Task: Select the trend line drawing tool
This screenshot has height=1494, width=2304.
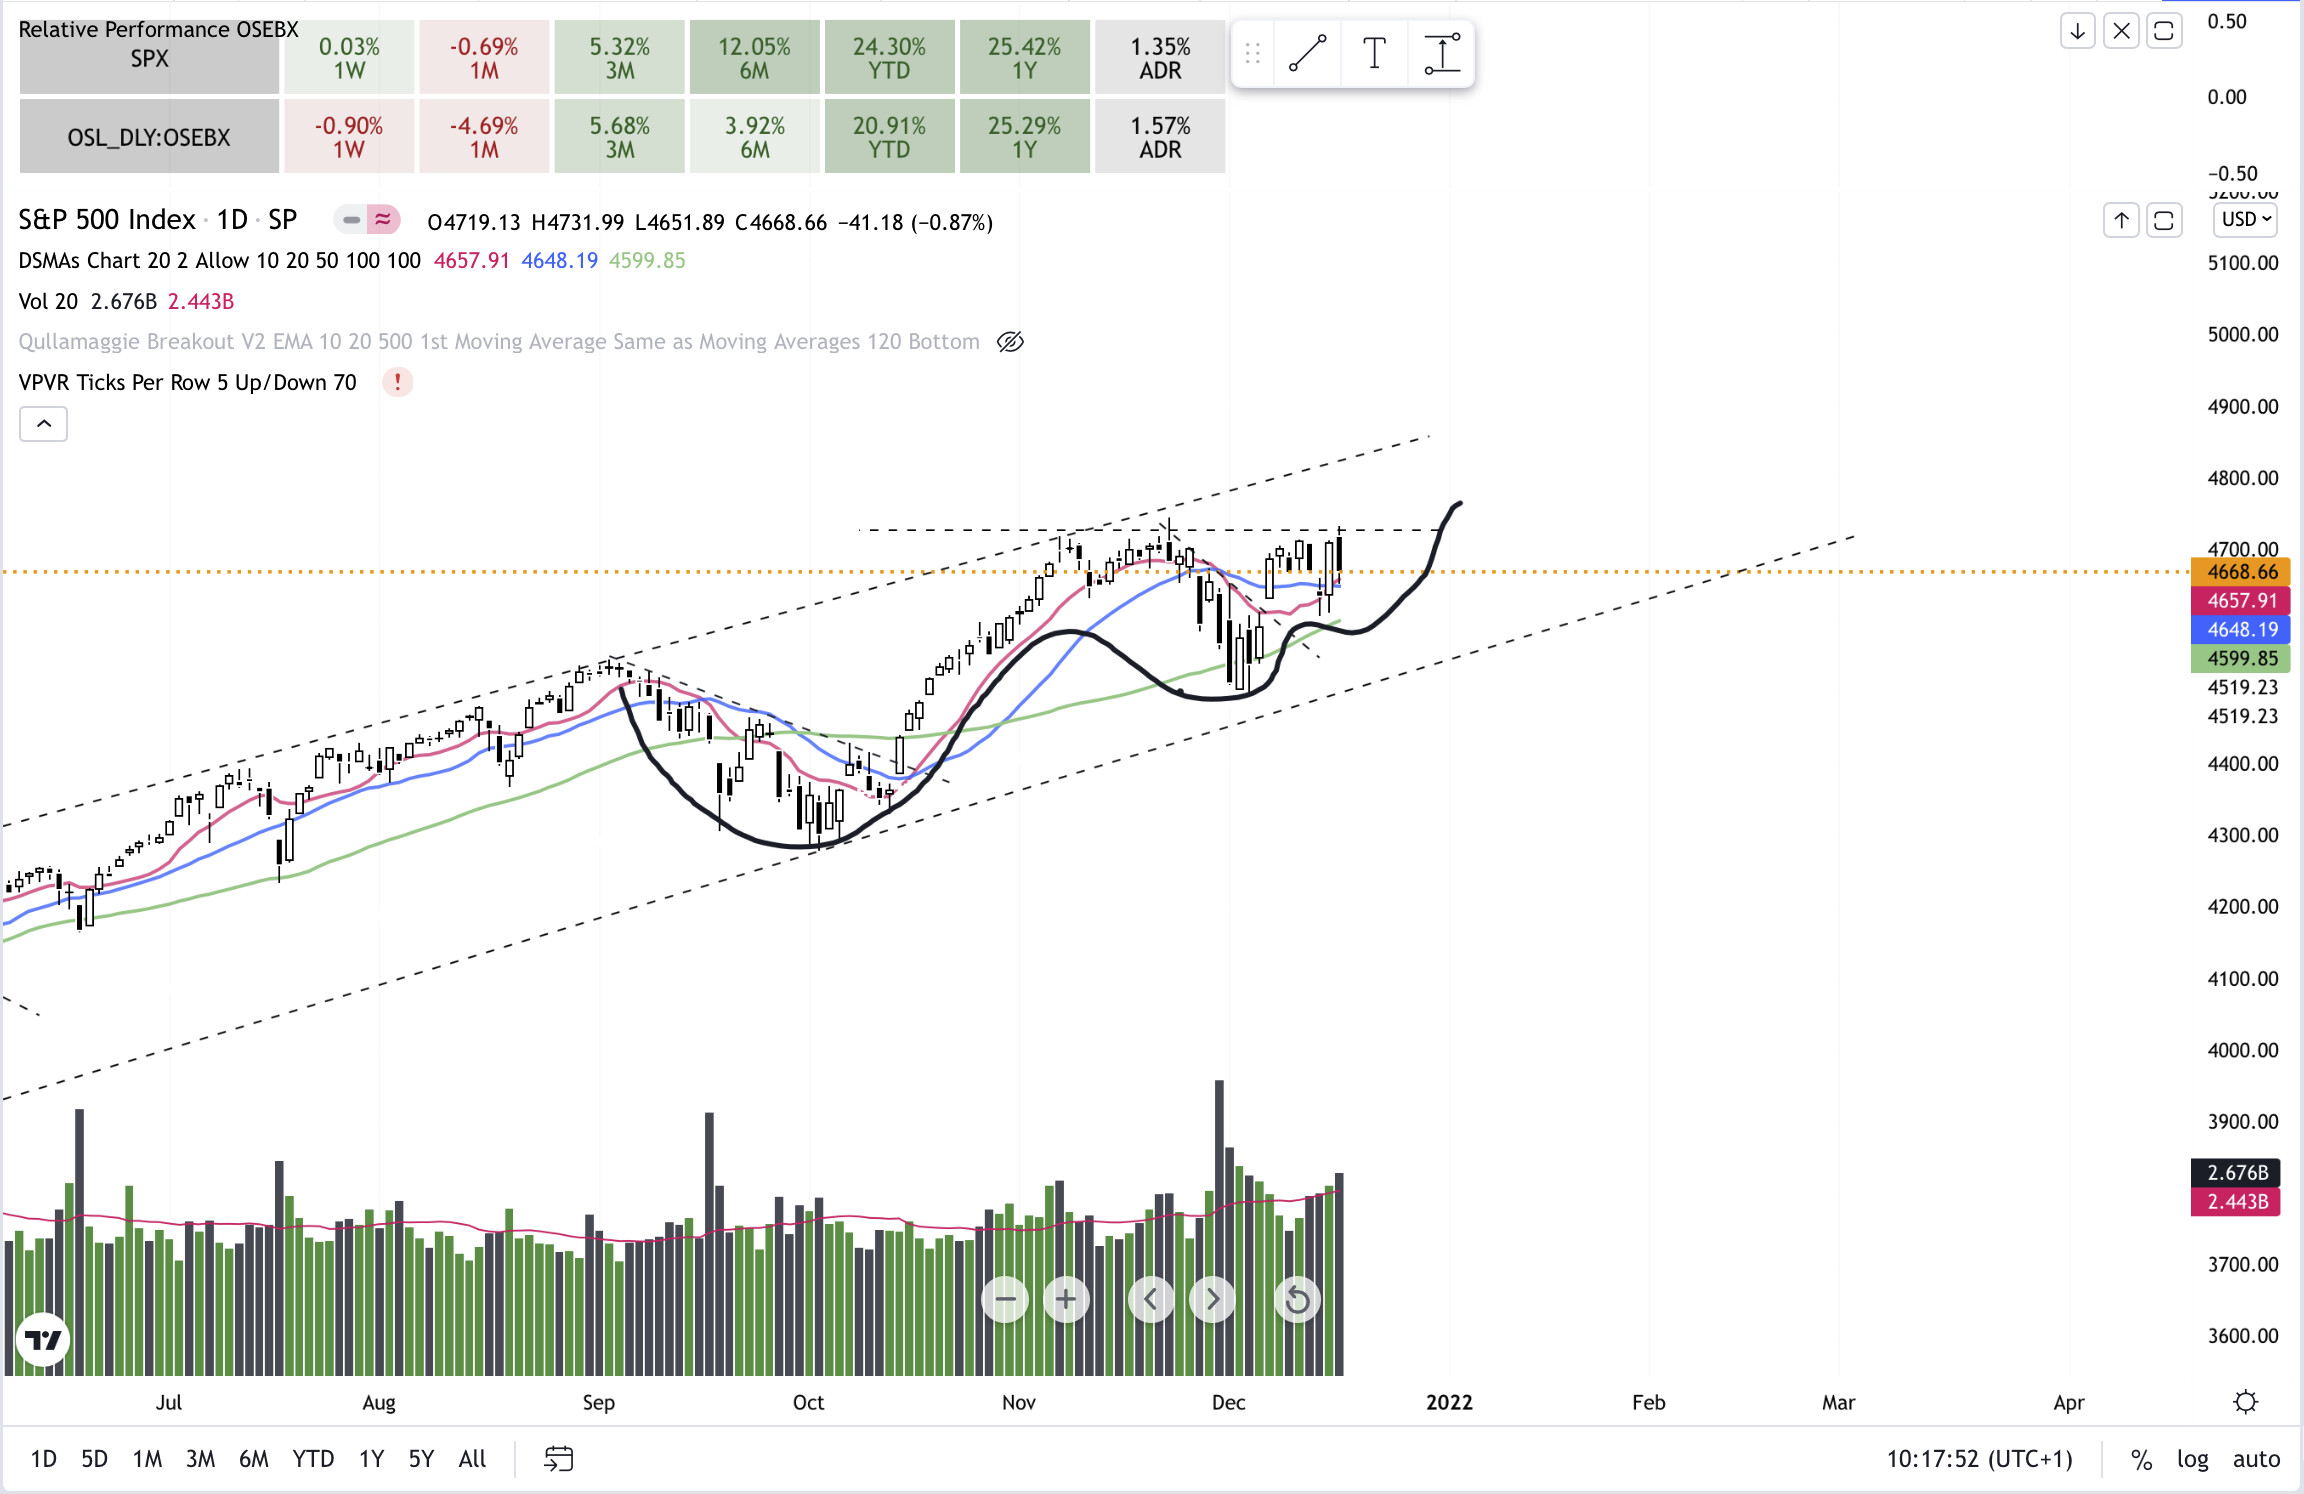Action: pos(1307,54)
